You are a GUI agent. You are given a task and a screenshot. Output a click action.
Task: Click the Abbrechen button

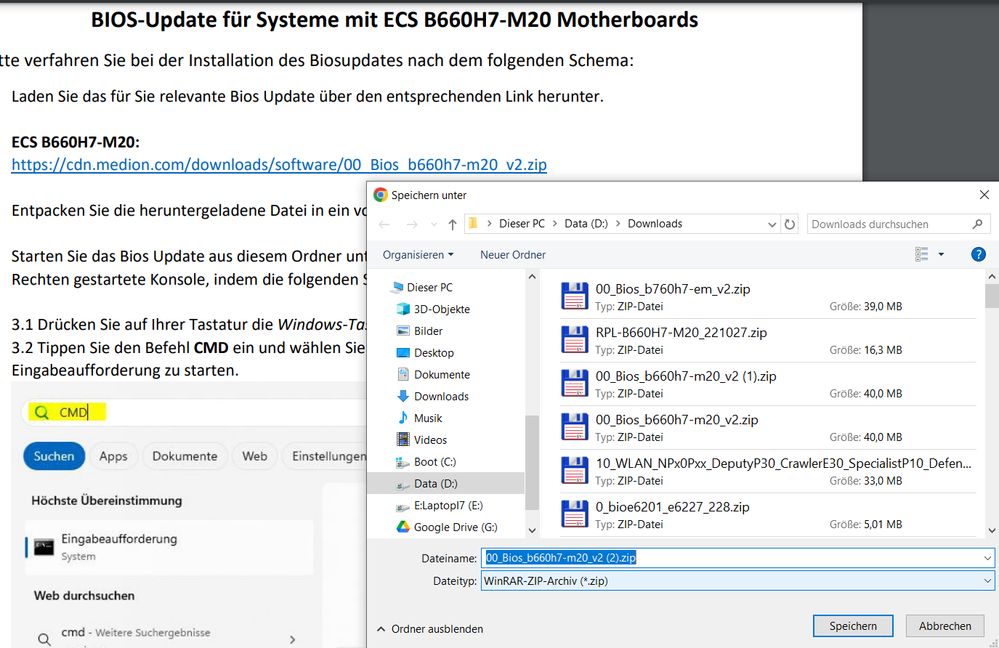coord(944,626)
